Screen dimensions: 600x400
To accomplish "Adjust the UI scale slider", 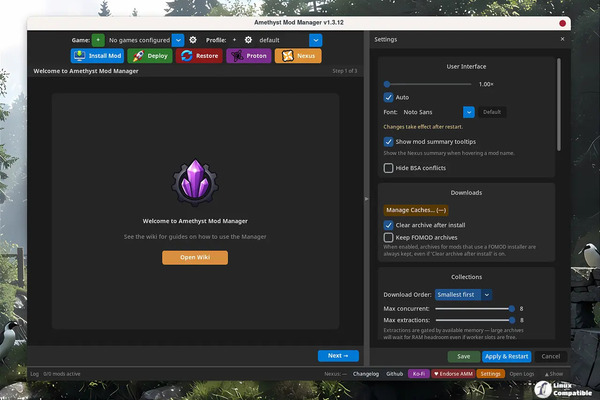I will [x=427, y=84].
